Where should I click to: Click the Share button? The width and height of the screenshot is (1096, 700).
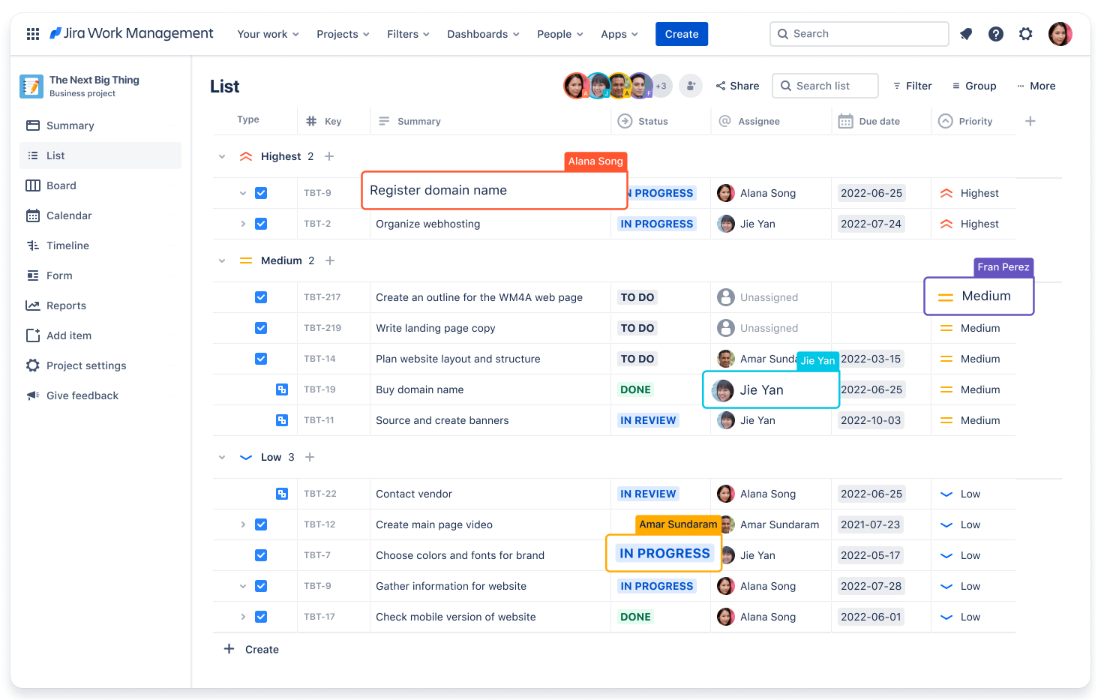tap(738, 86)
